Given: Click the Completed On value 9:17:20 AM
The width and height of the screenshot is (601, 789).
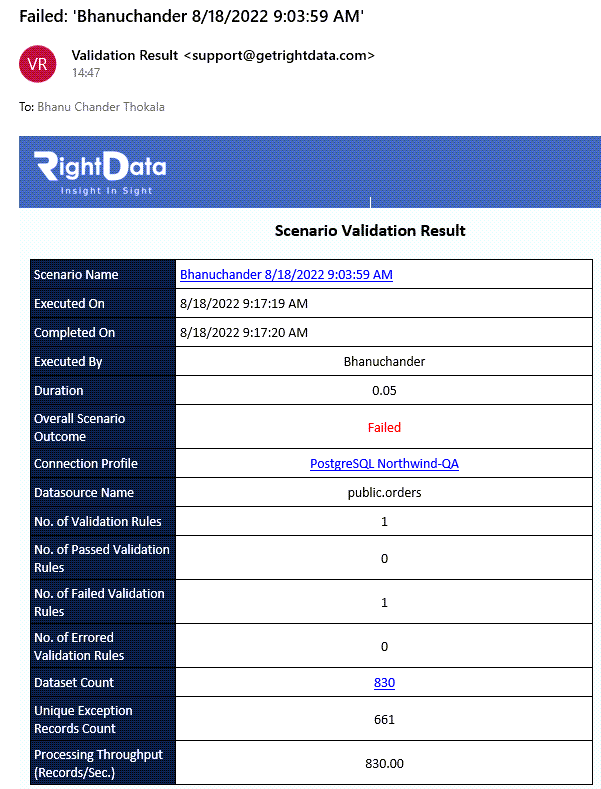Looking at the screenshot, I should pos(244,332).
